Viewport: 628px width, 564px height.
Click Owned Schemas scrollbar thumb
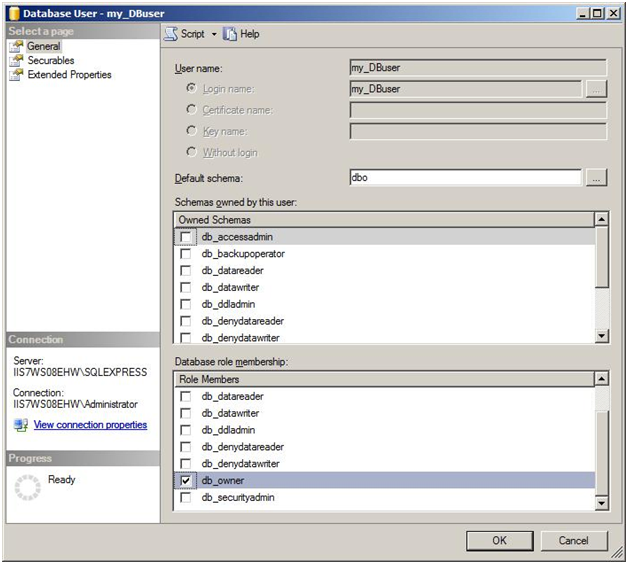point(602,257)
